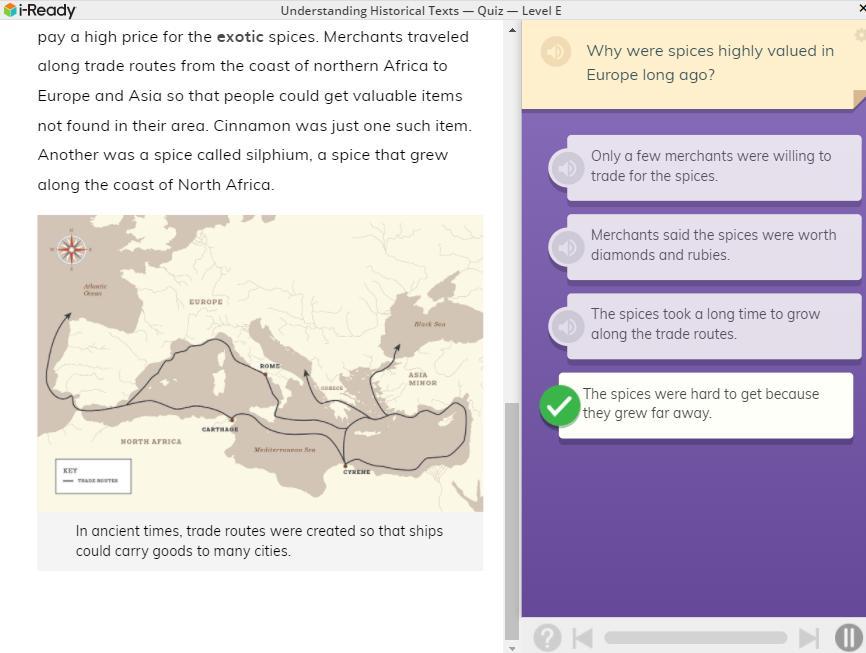This screenshot has height=653, width=866.
Task: Play audio for 'Only a few merchants' answer
Action: [566, 167]
